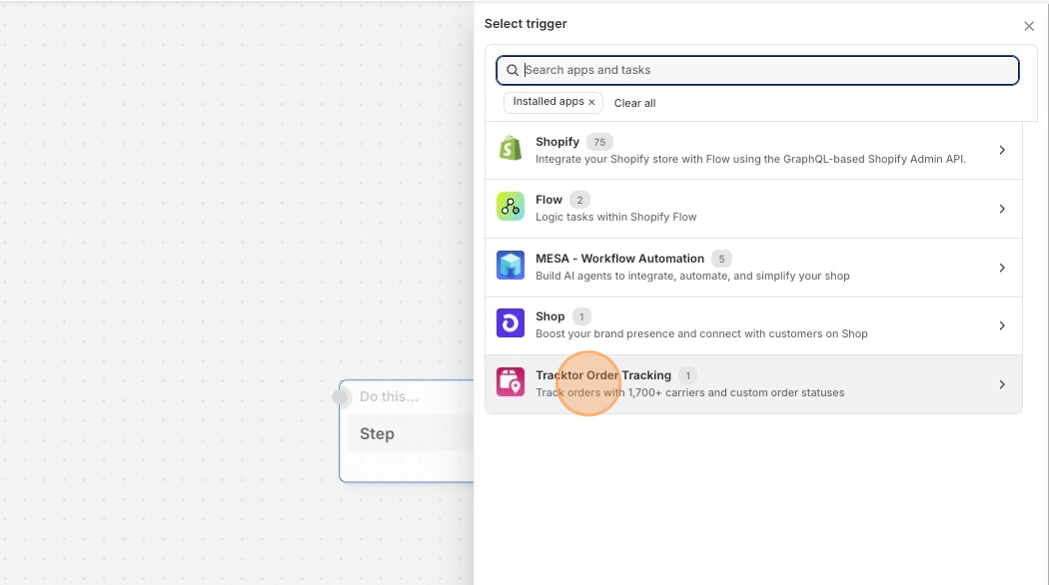The image size is (1049, 585).
Task: Select the Tracktor Order Tracking title
Action: coord(603,375)
